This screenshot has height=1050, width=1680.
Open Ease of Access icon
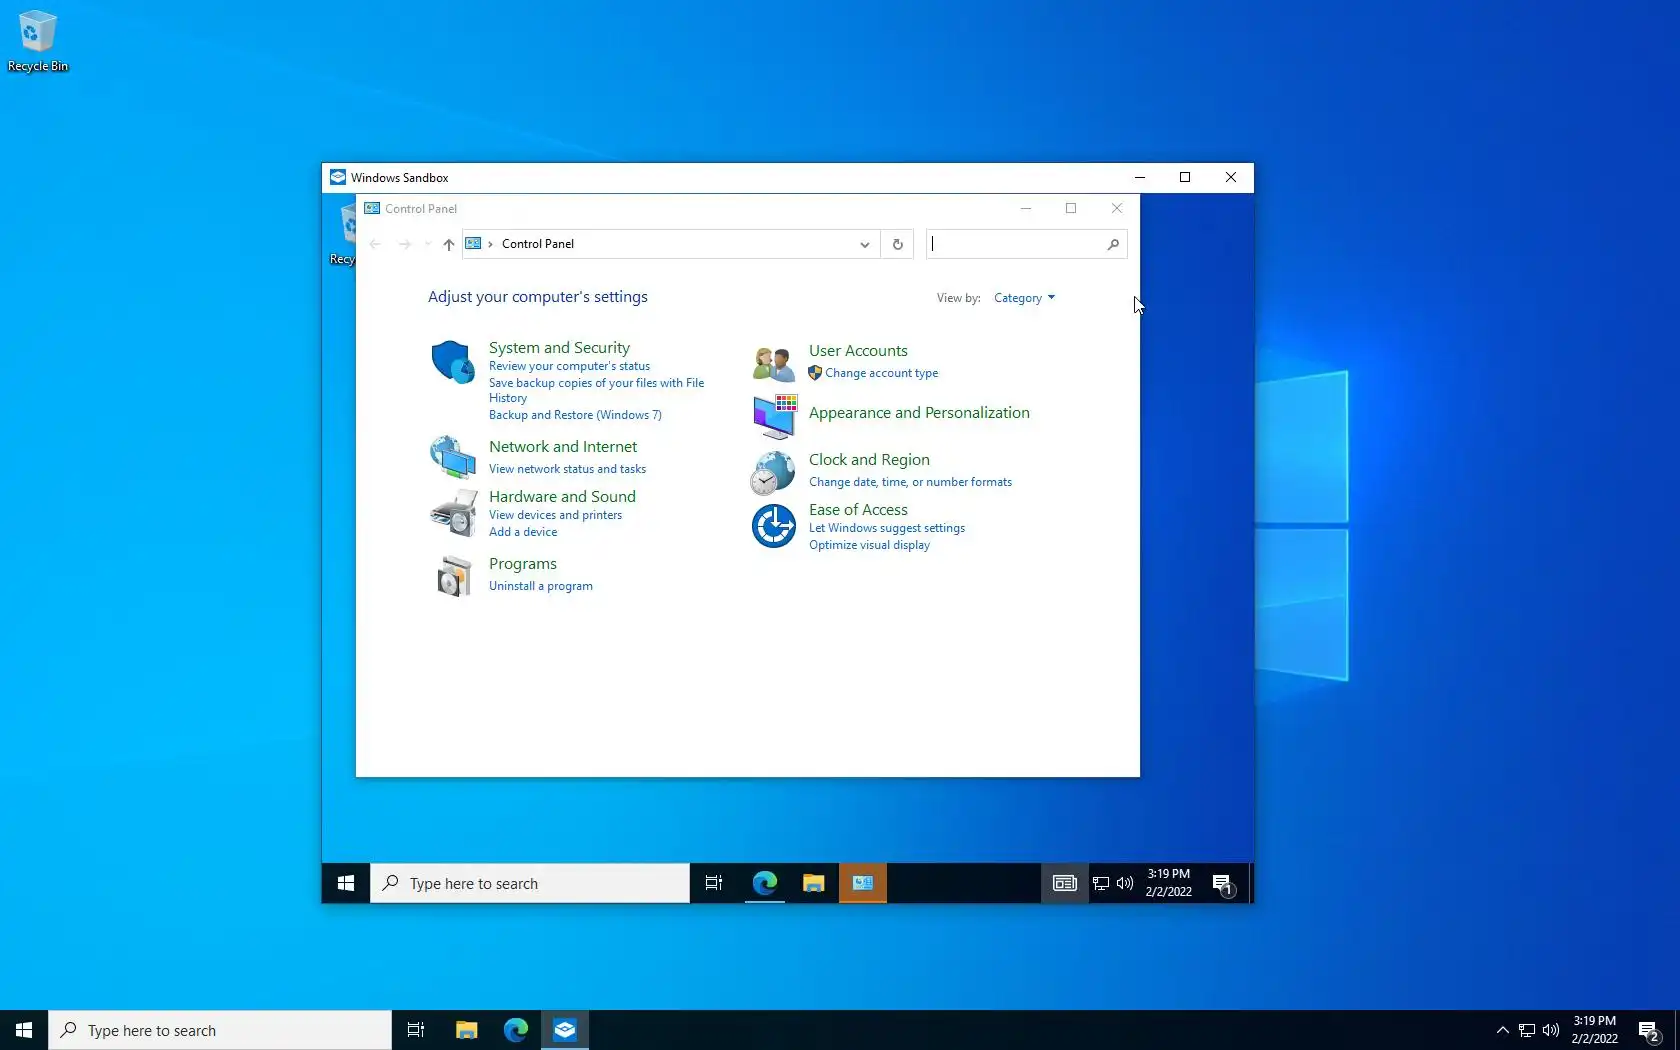click(x=773, y=527)
